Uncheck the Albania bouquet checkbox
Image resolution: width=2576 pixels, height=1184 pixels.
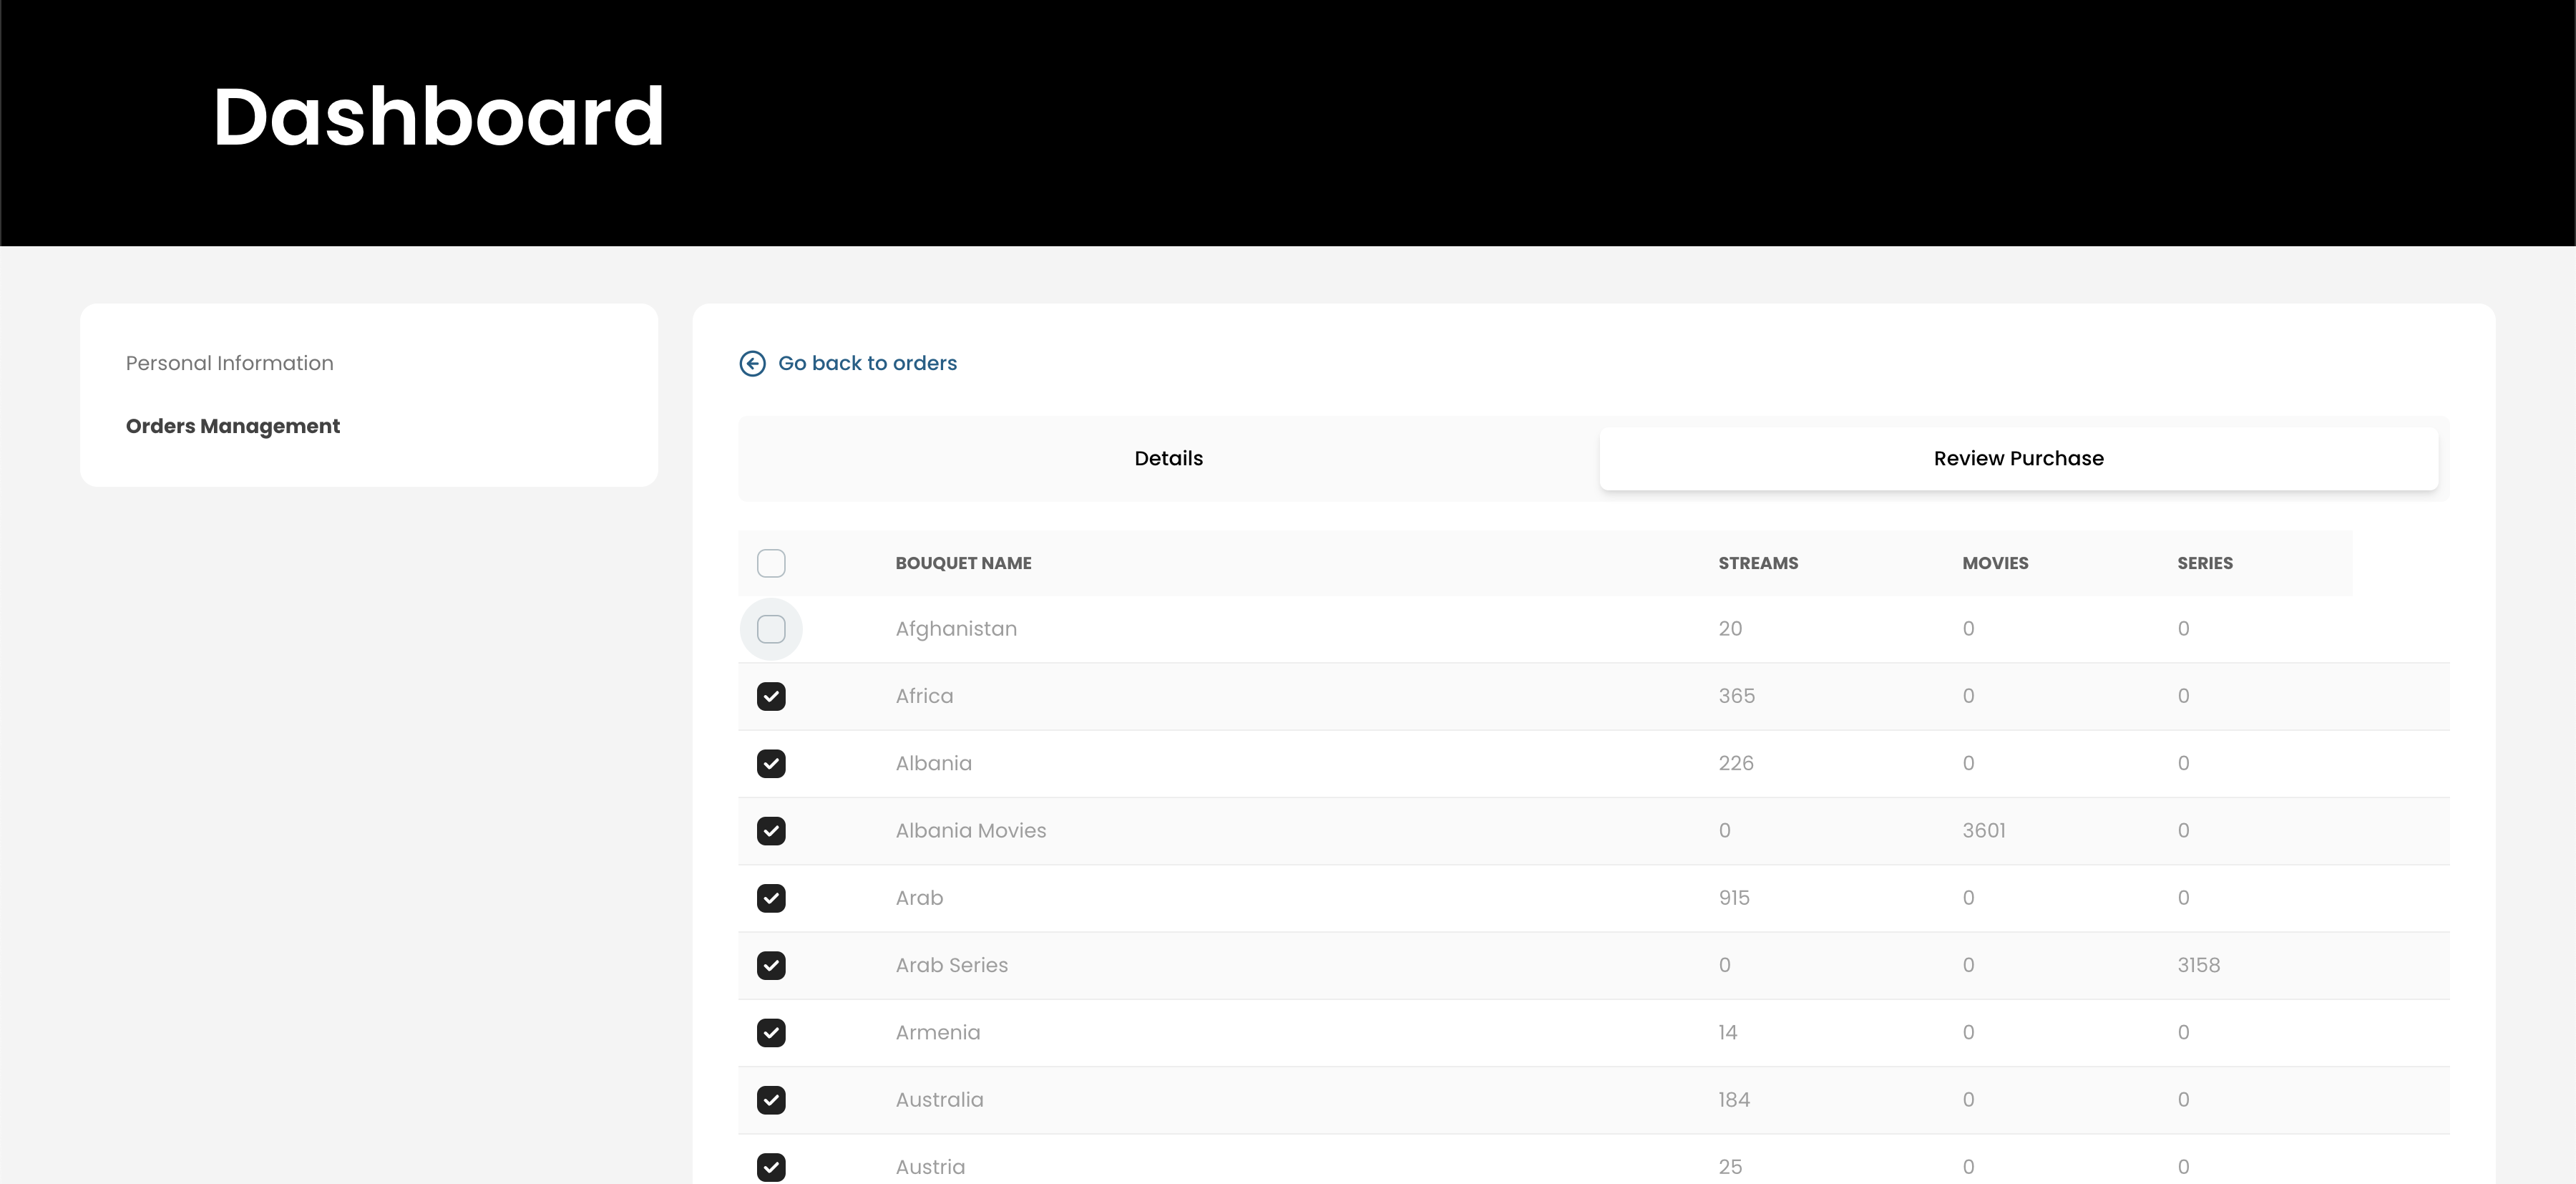771,764
